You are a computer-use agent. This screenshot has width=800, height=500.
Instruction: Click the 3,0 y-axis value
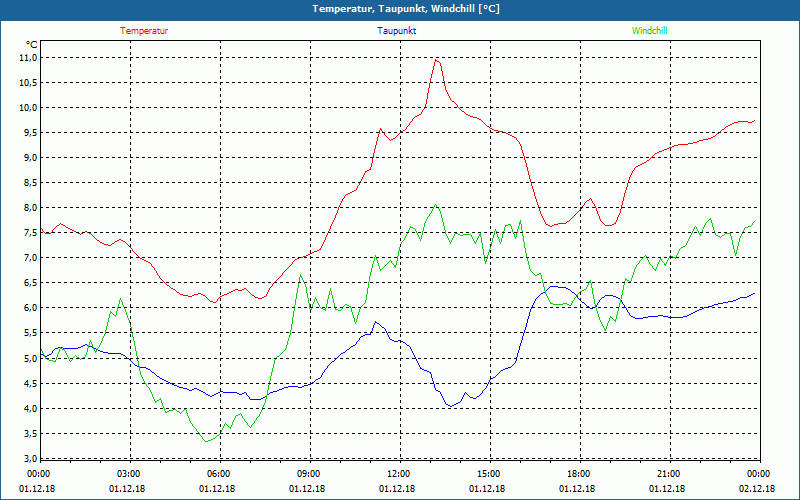31,458
